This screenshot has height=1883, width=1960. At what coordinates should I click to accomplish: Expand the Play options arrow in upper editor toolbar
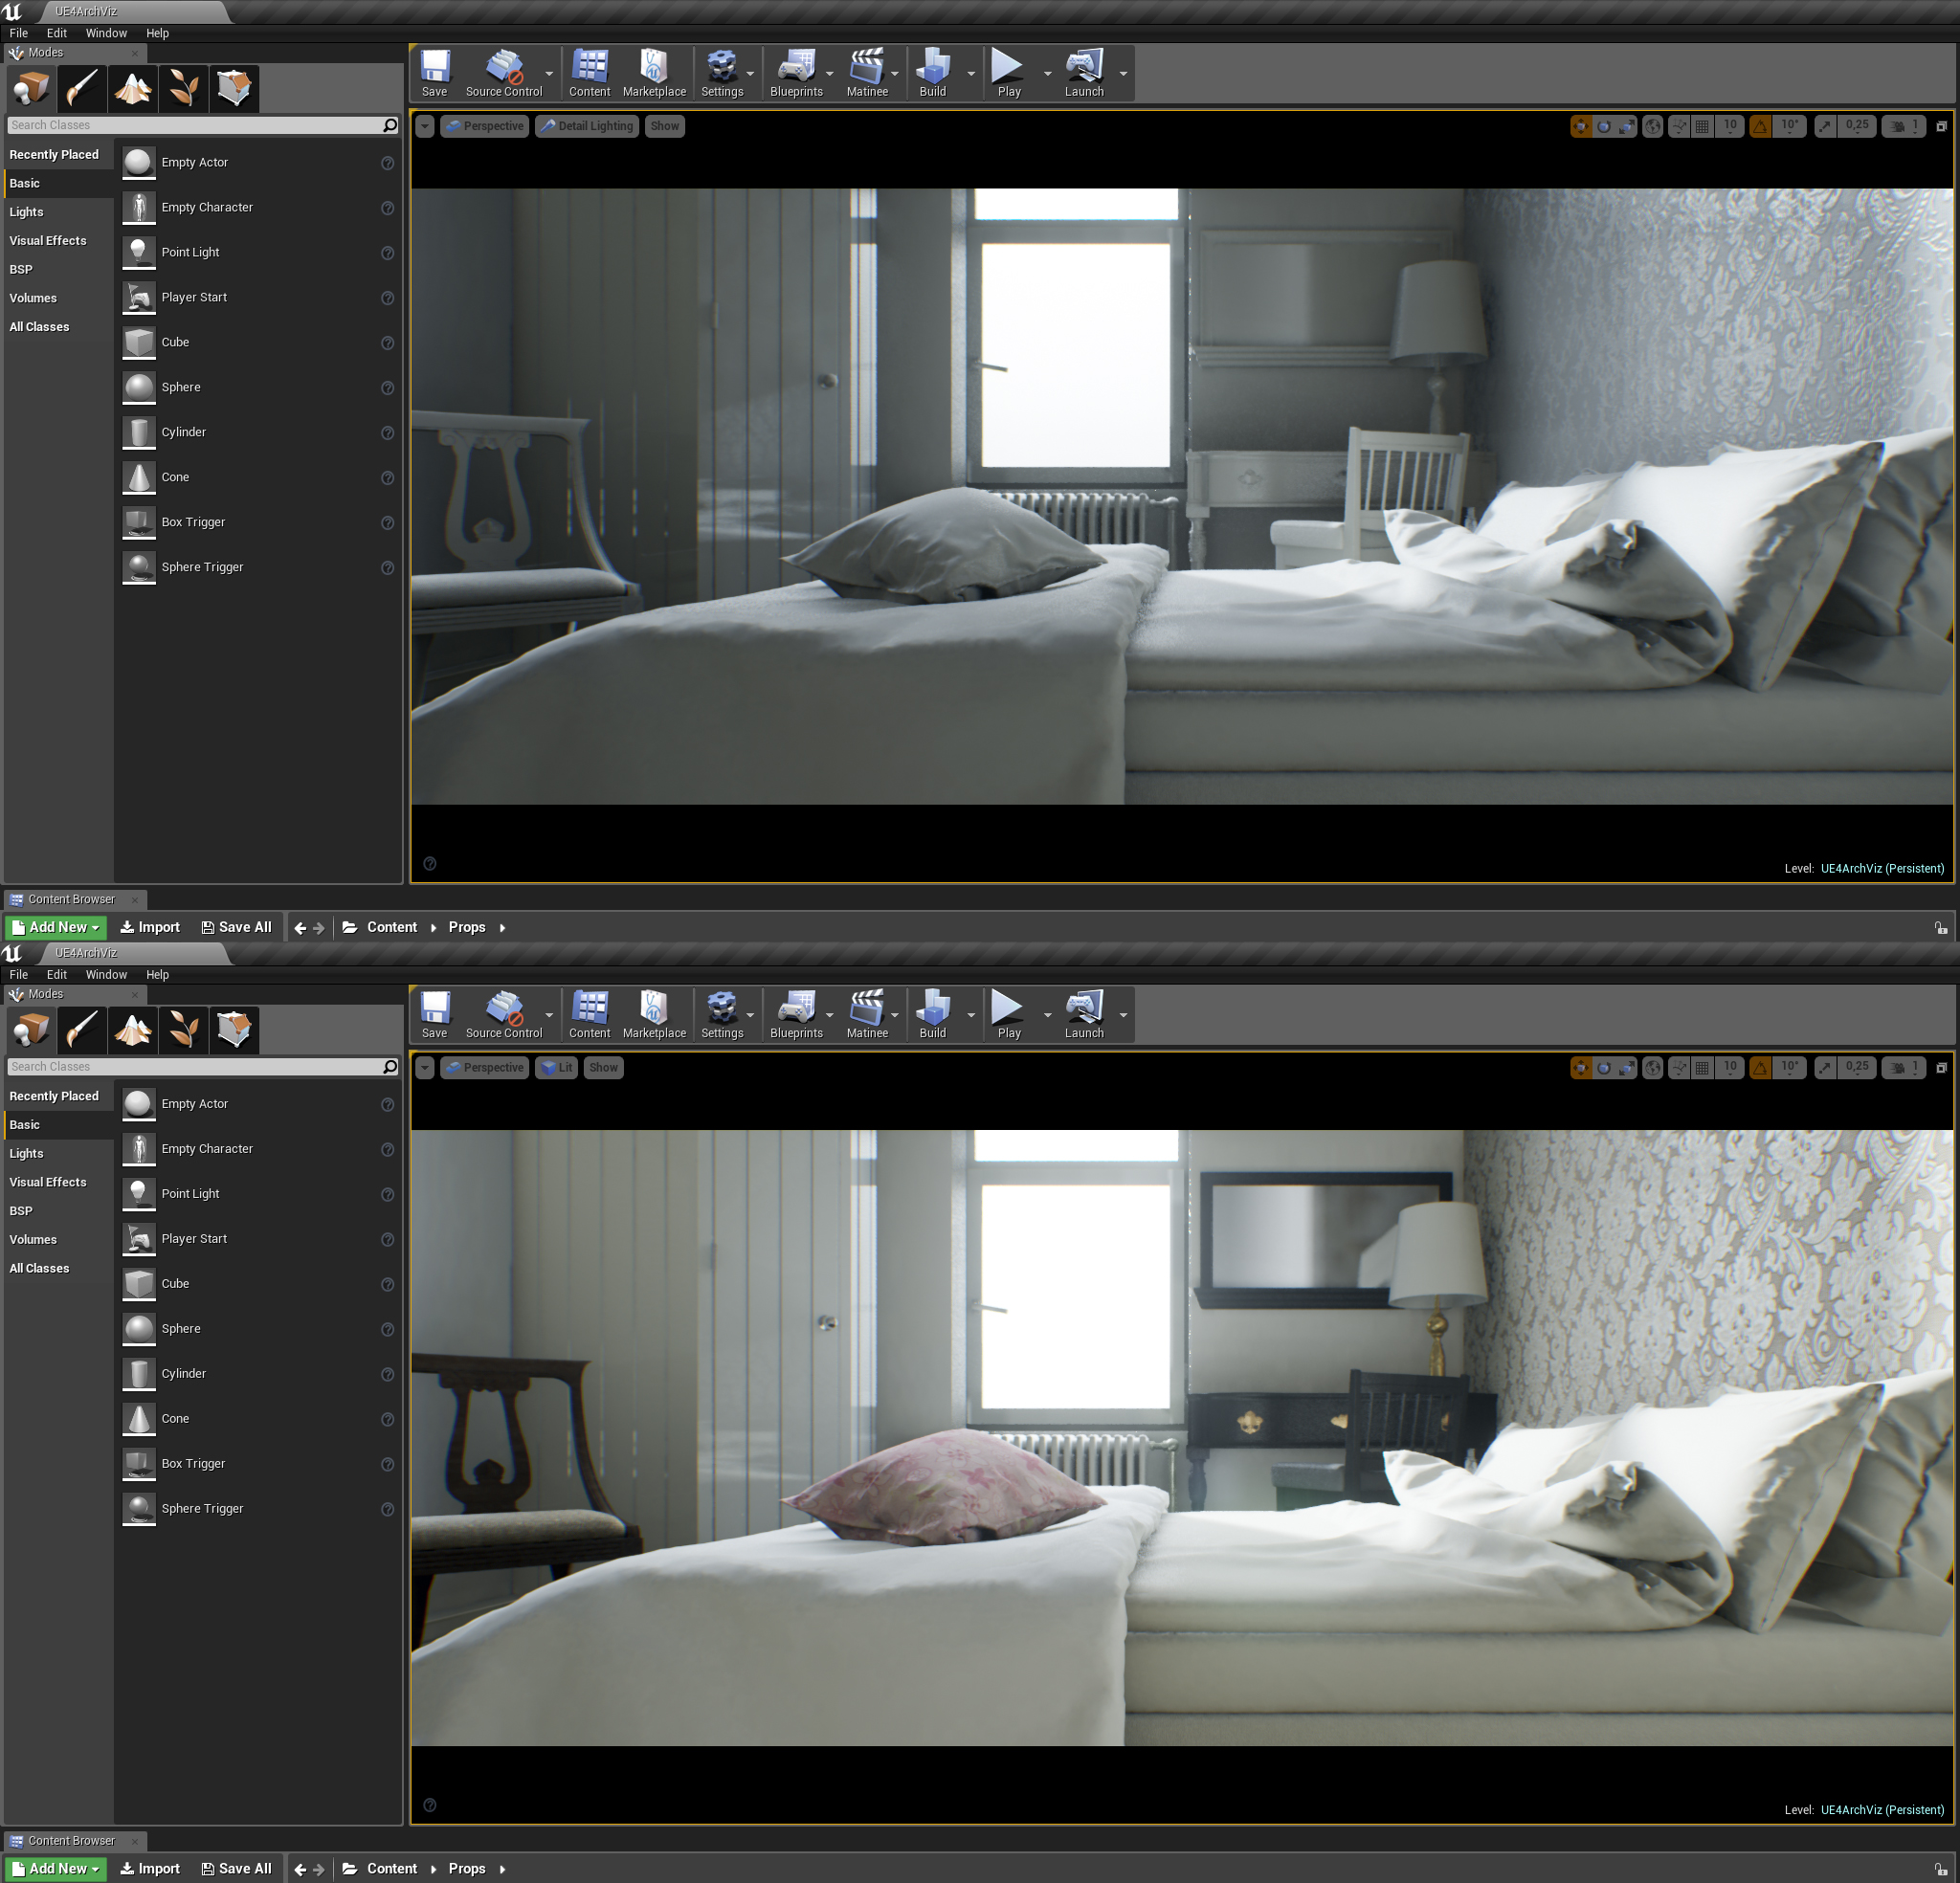1047,74
